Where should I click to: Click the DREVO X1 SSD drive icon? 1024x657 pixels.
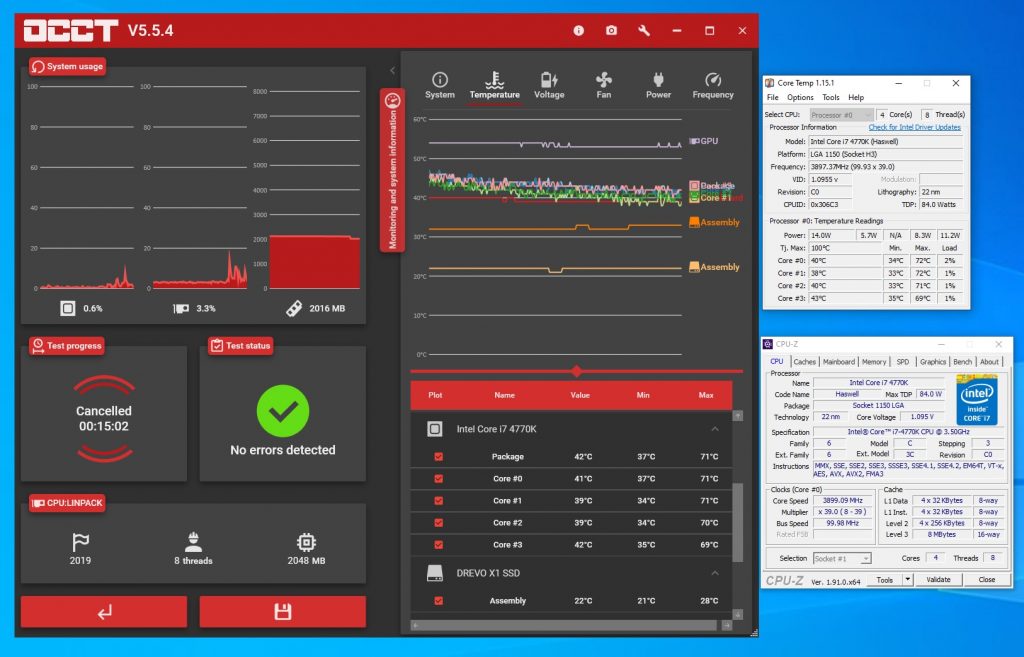point(434,573)
